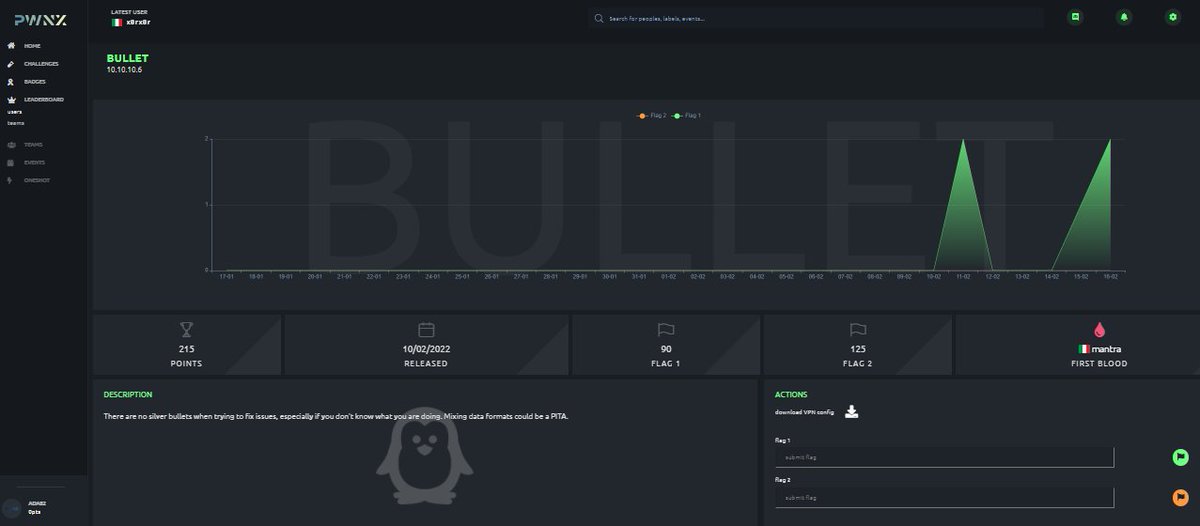Download the VPN config file
This screenshot has width=1200, height=526.
852,411
